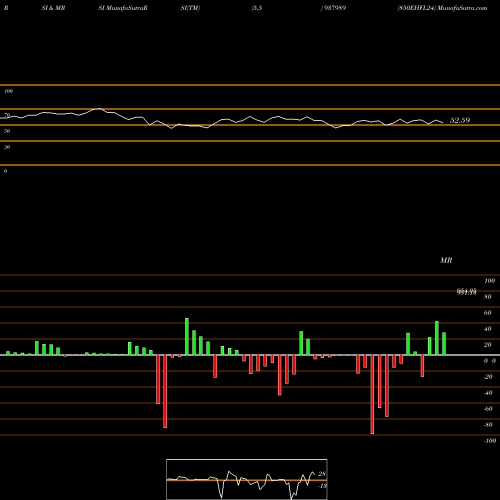Click the 30 level label on RSI axis
Image resolution: width=500 pixels, height=500 pixels.
click(x=7, y=147)
